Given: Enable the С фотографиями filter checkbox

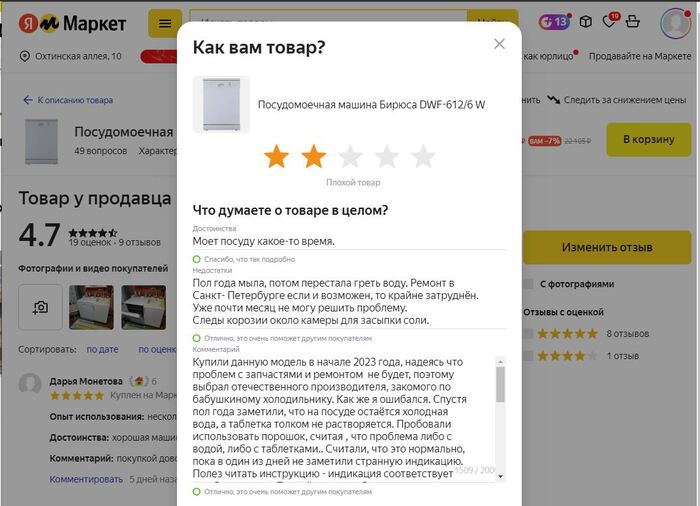Looking at the screenshot, I should 529,284.
